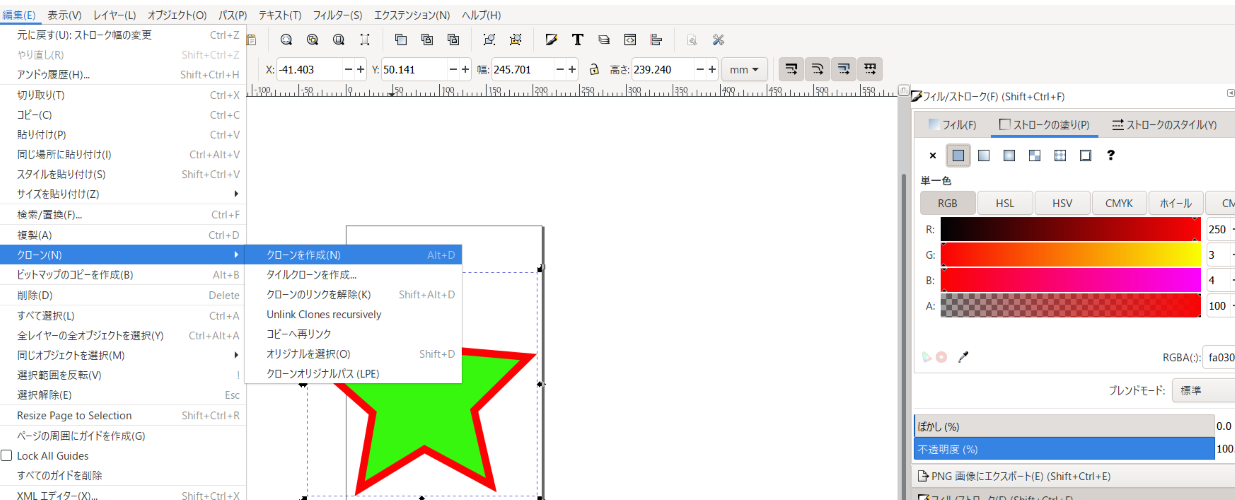Select the ホイール color mode button
Image resolution: width=1235 pixels, height=500 pixels.
click(x=1176, y=203)
